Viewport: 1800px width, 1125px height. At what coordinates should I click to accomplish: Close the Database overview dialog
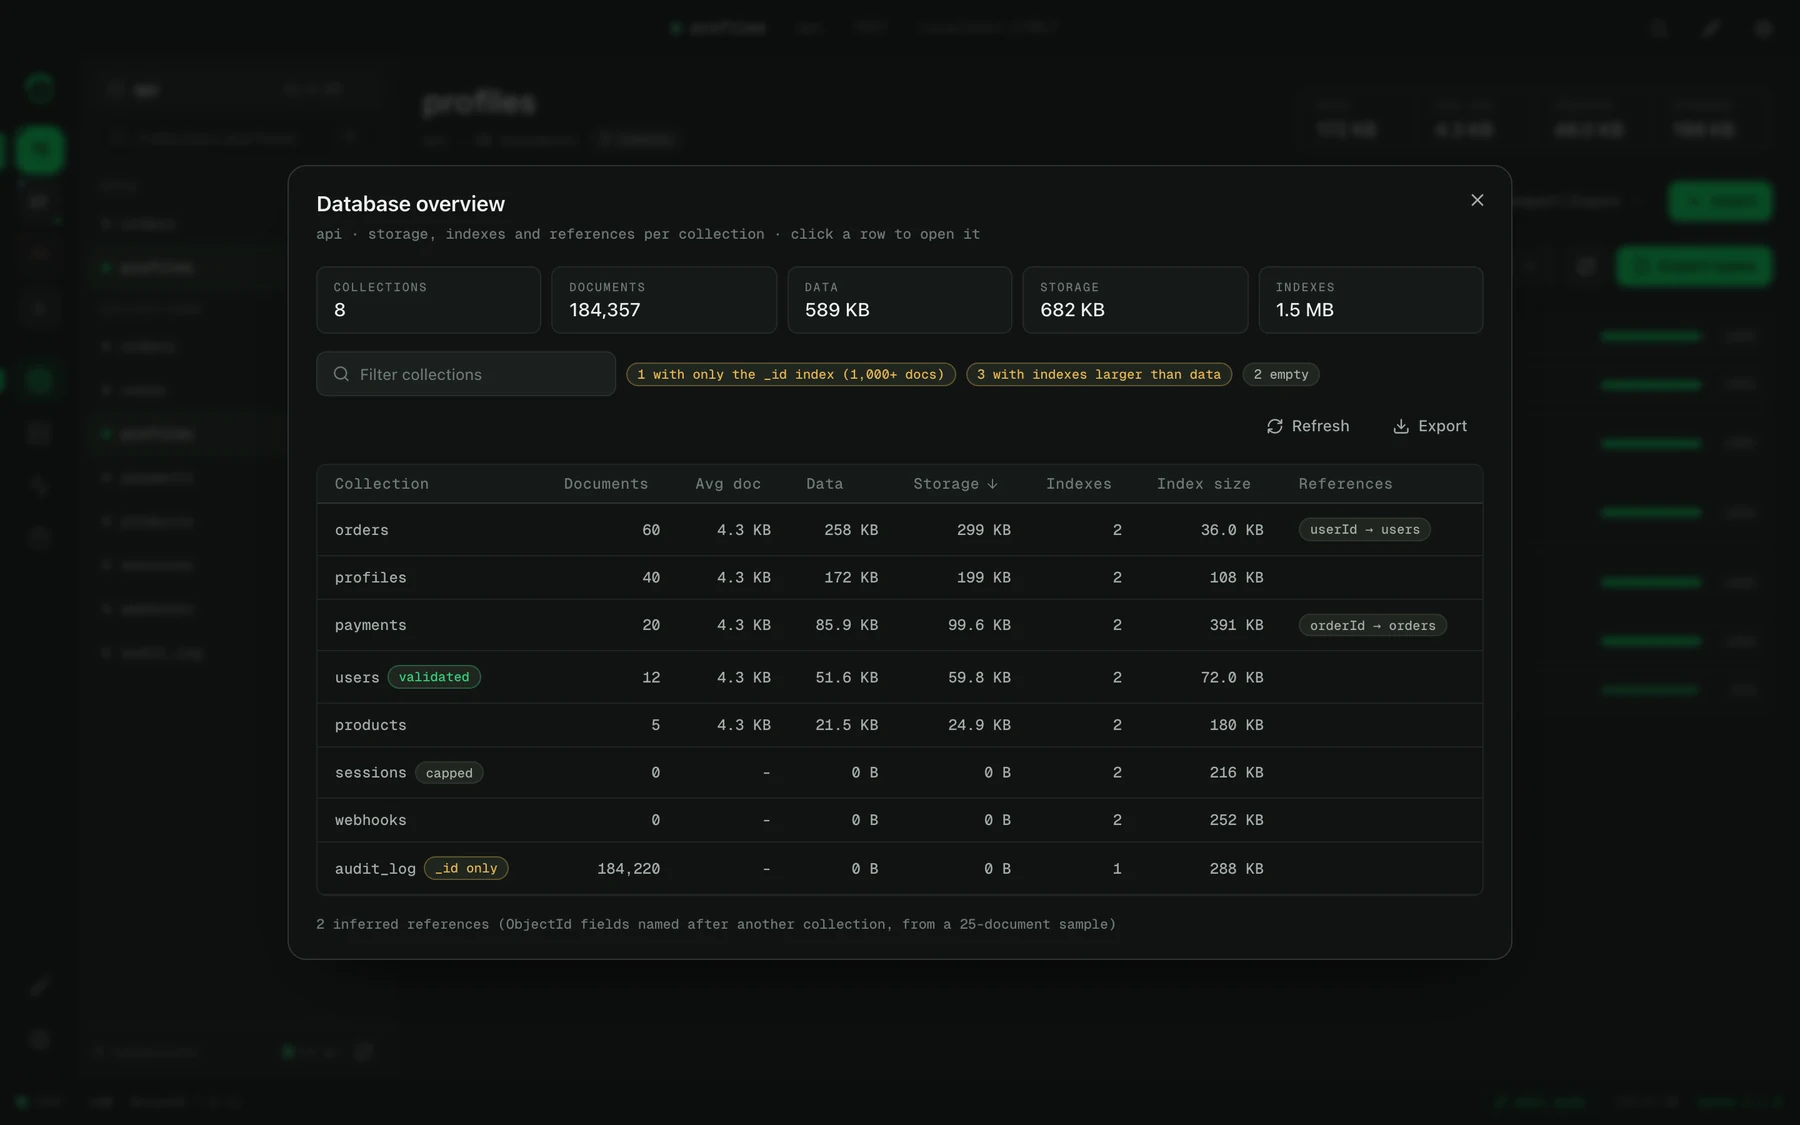(x=1477, y=200)
